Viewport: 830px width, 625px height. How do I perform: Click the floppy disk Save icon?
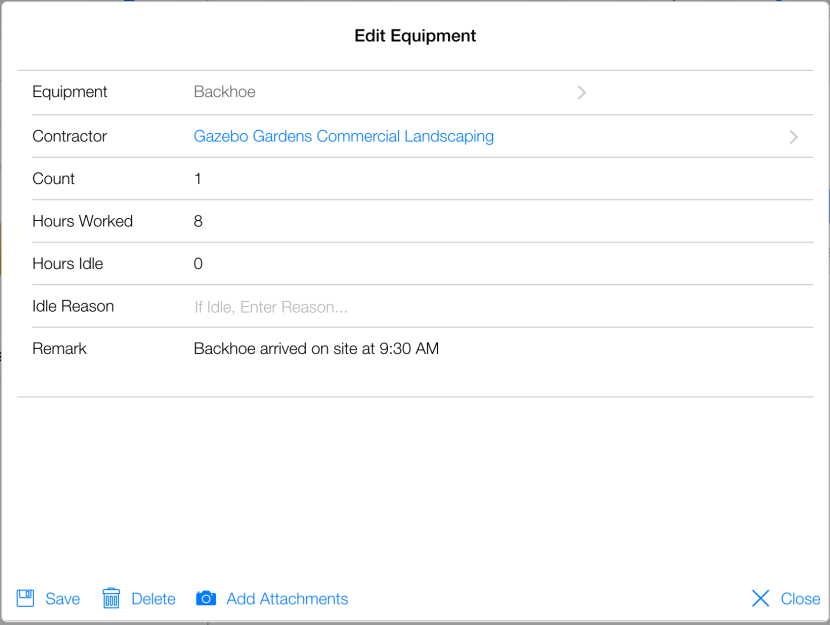(x=26, y=598)
